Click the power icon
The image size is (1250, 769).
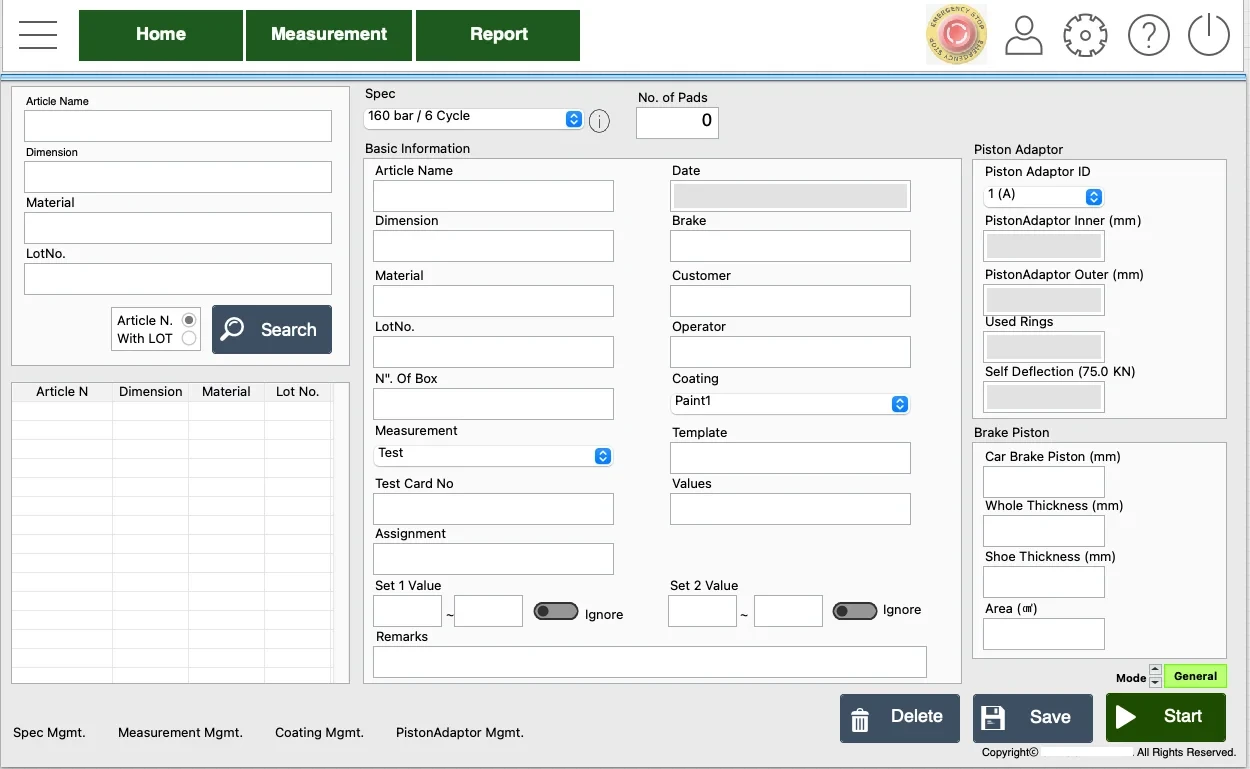pos(1208,36)
